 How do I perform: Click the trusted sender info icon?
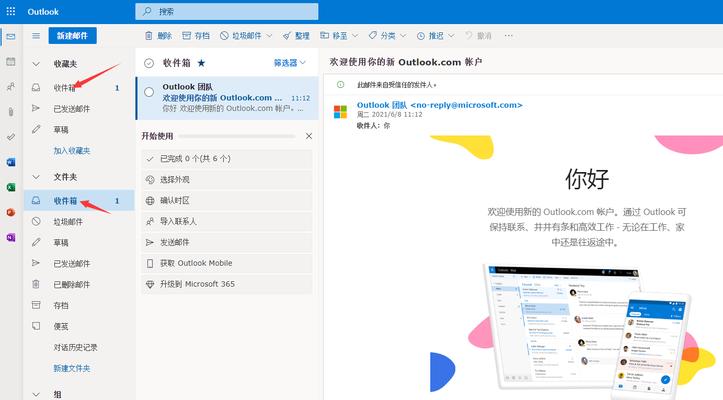point(340,85)
